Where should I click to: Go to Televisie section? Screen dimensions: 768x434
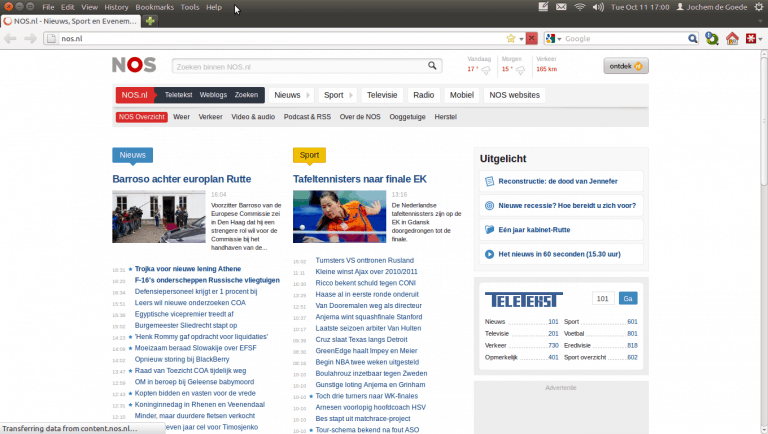tap(382, 95)
